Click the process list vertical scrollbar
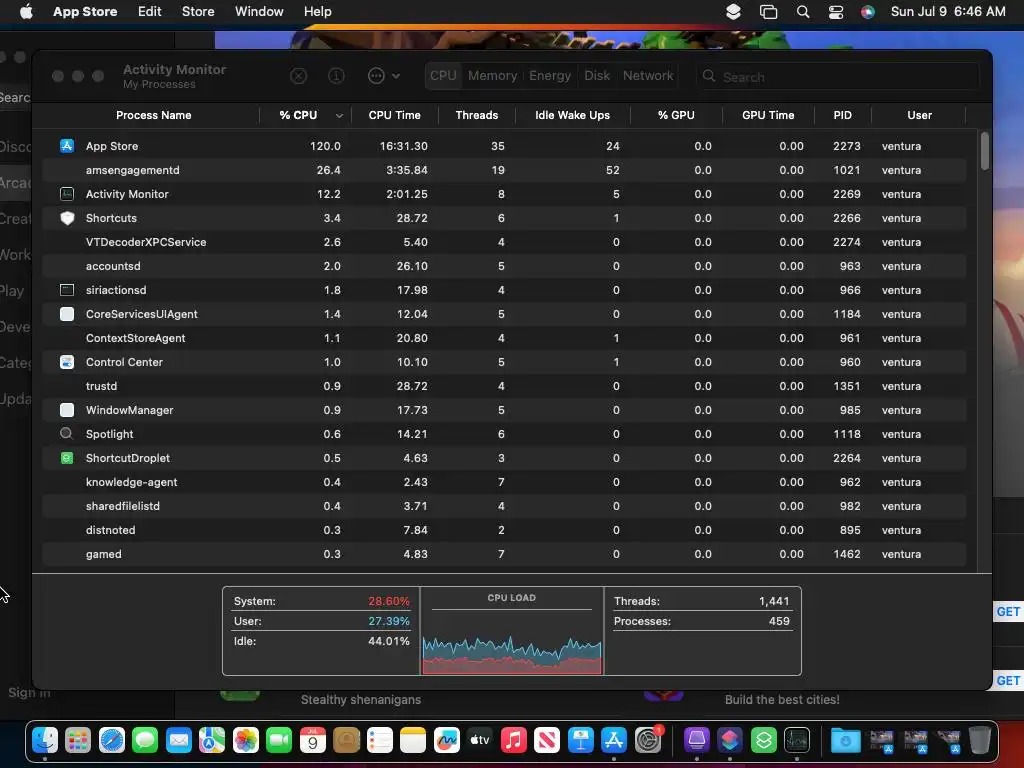 (984, 151)
